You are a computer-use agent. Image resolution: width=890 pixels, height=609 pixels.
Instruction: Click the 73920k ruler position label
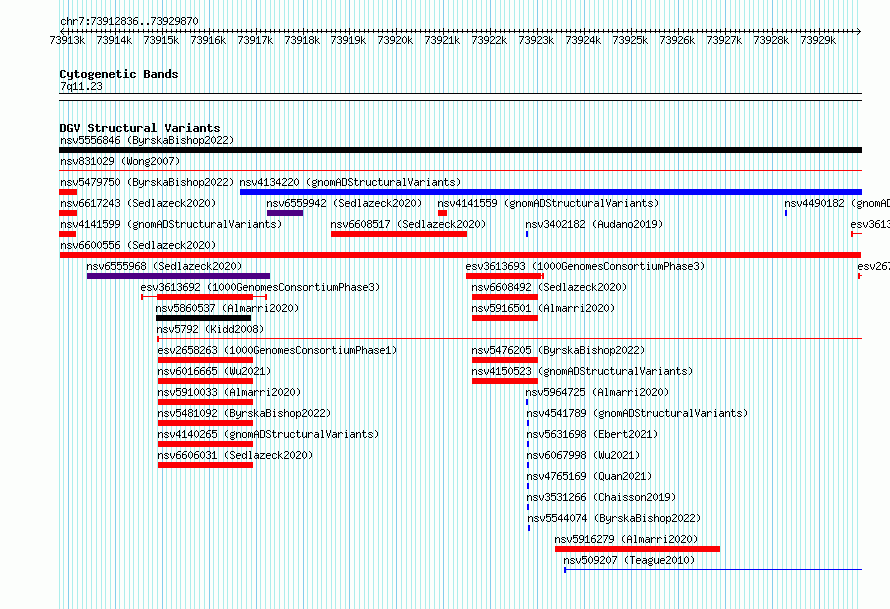[395, 40]
